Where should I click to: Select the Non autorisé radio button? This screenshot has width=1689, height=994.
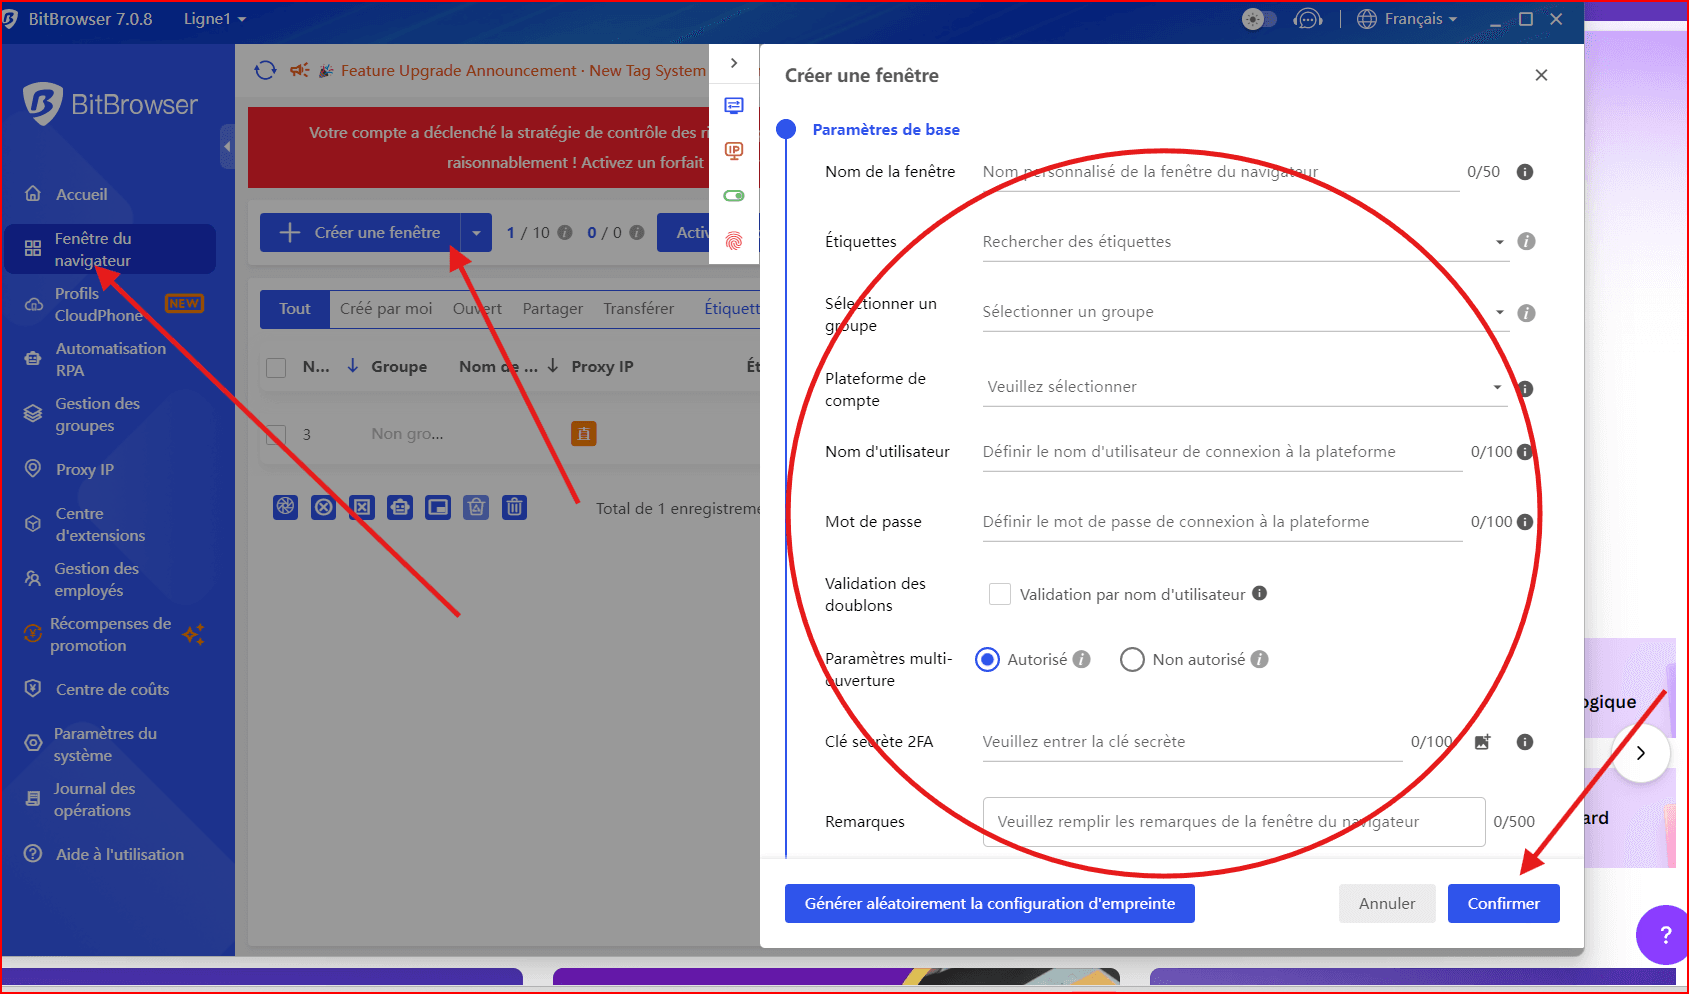[x=1132, y=660]
